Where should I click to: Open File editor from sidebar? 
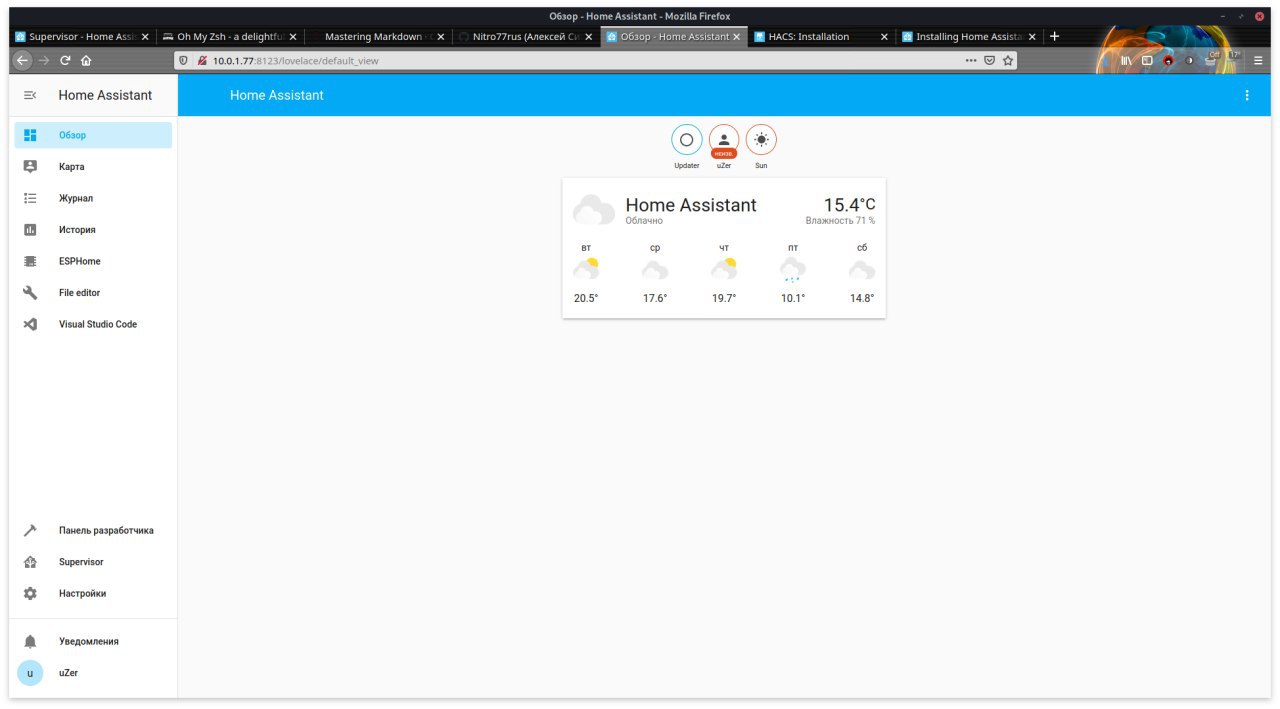[x=93, y=293]
